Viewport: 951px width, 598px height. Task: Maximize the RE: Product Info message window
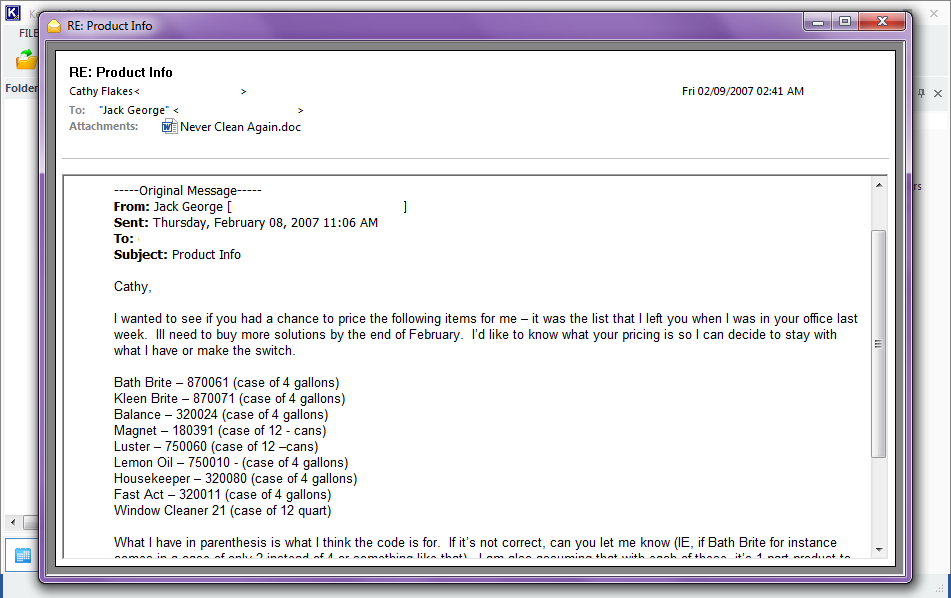845,22
